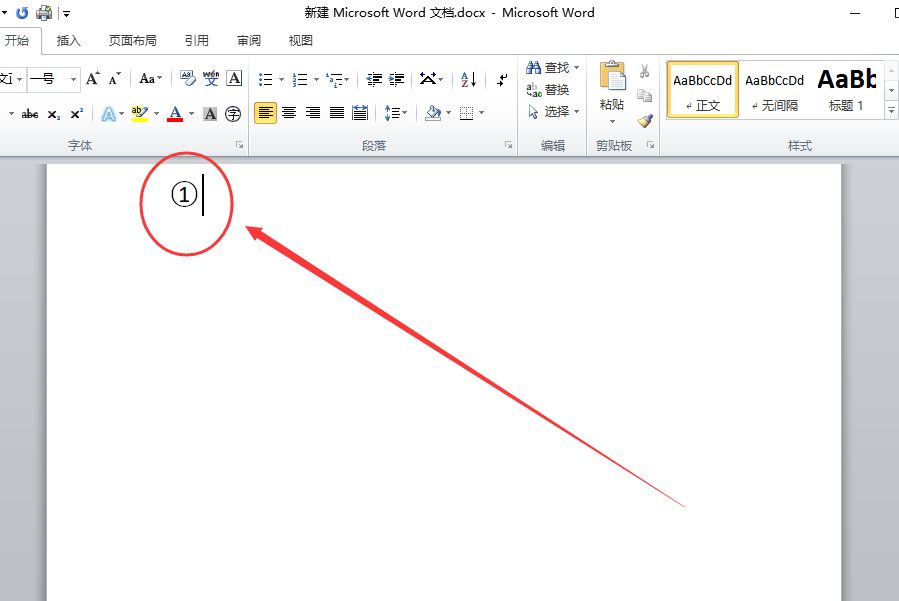Switch to the 页面布局 ribbon tab
The height and width of the screenshot is (601, 899).
(132, 41)
